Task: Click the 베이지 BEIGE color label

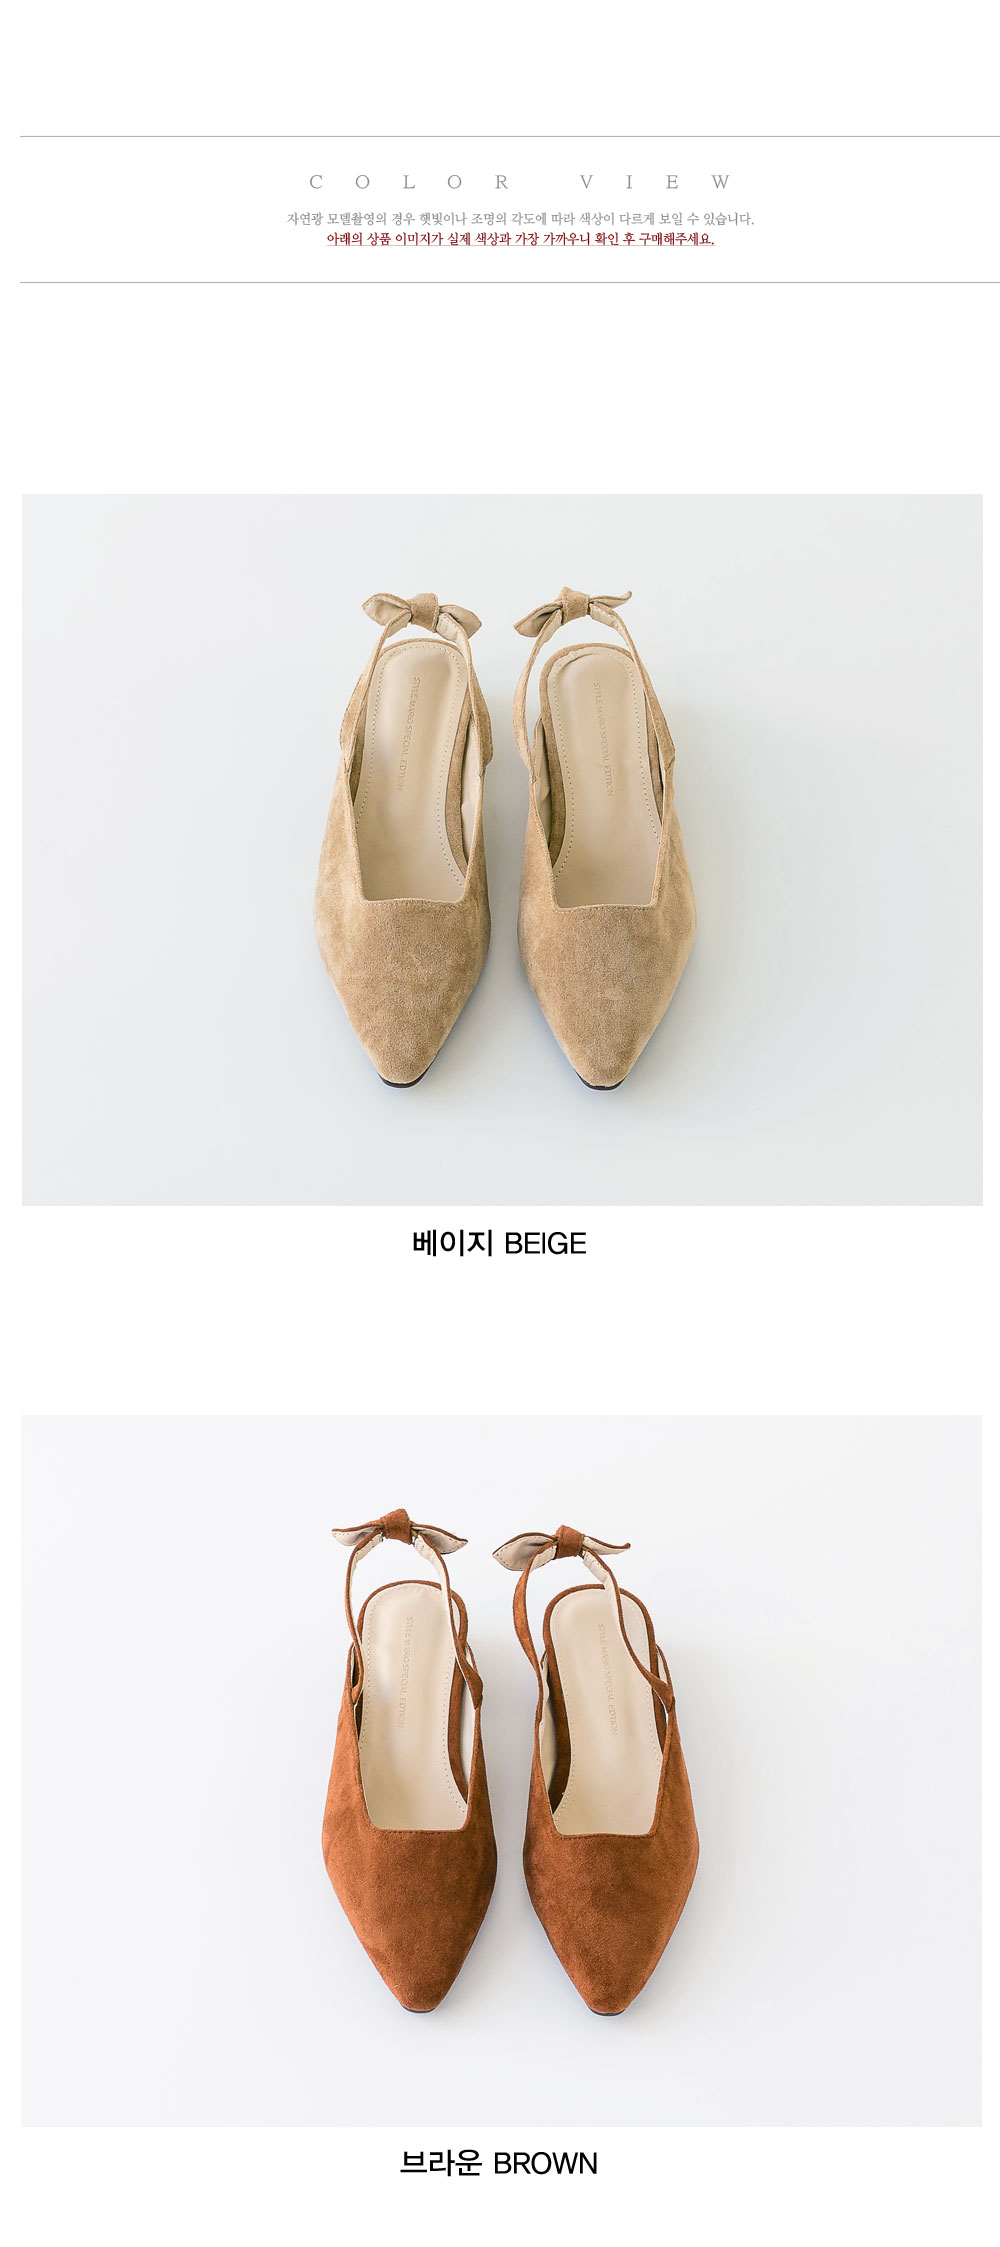Action: [x=499, y=1243]
